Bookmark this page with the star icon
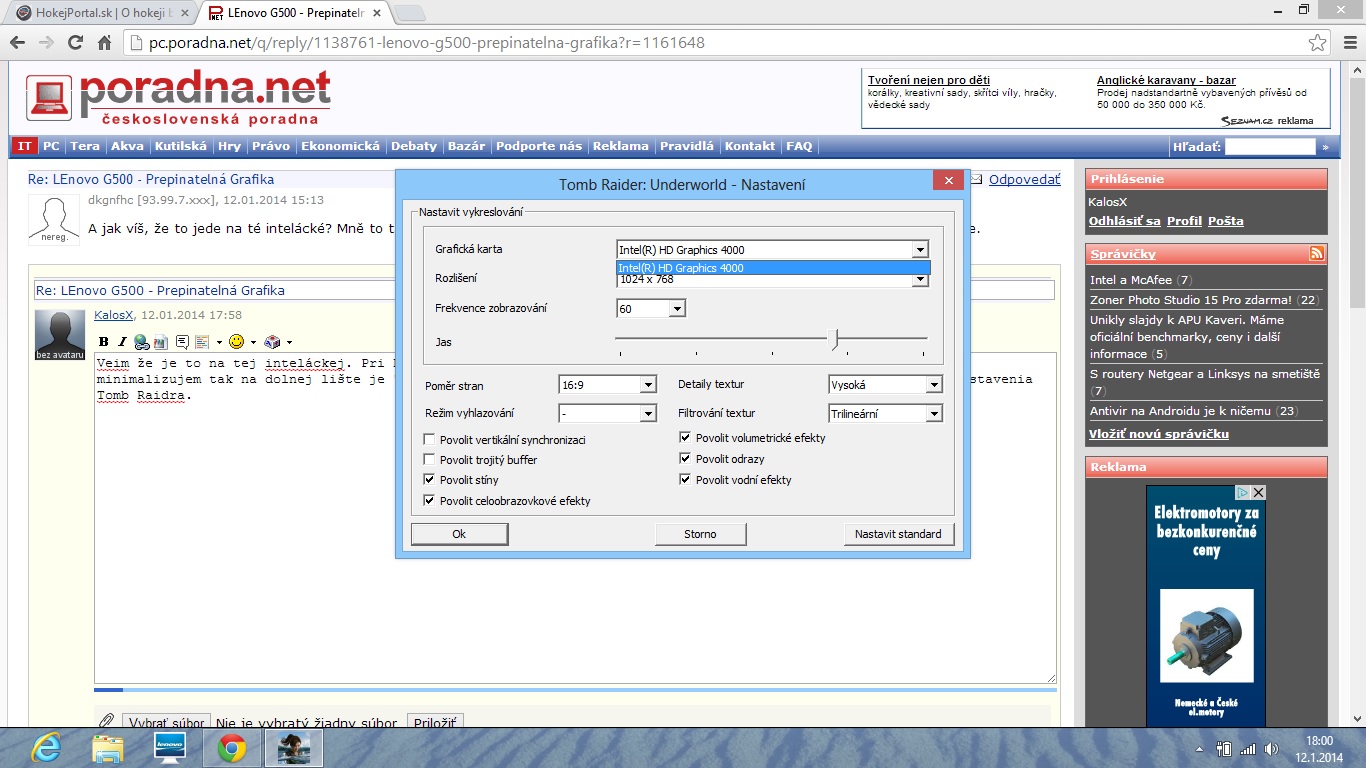This screenshot has height=768, width=1366. tap(1318, 43)
